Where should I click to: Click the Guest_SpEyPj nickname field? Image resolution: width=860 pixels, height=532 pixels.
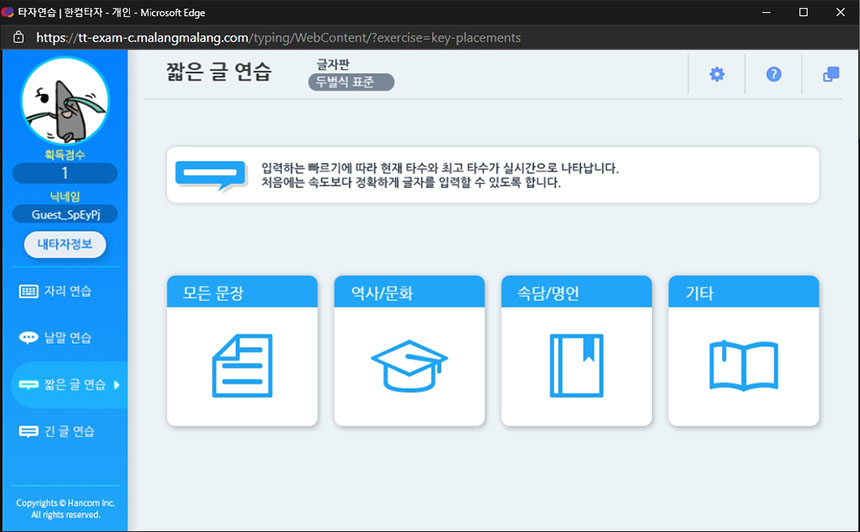point(65,214)
